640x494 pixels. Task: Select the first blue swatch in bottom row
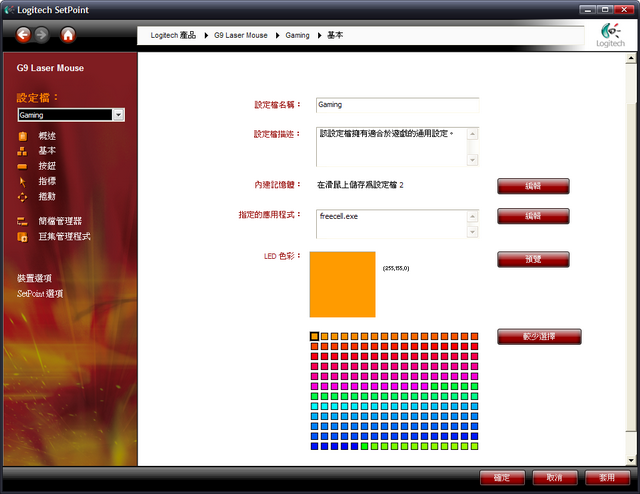[x=314, y=446]
